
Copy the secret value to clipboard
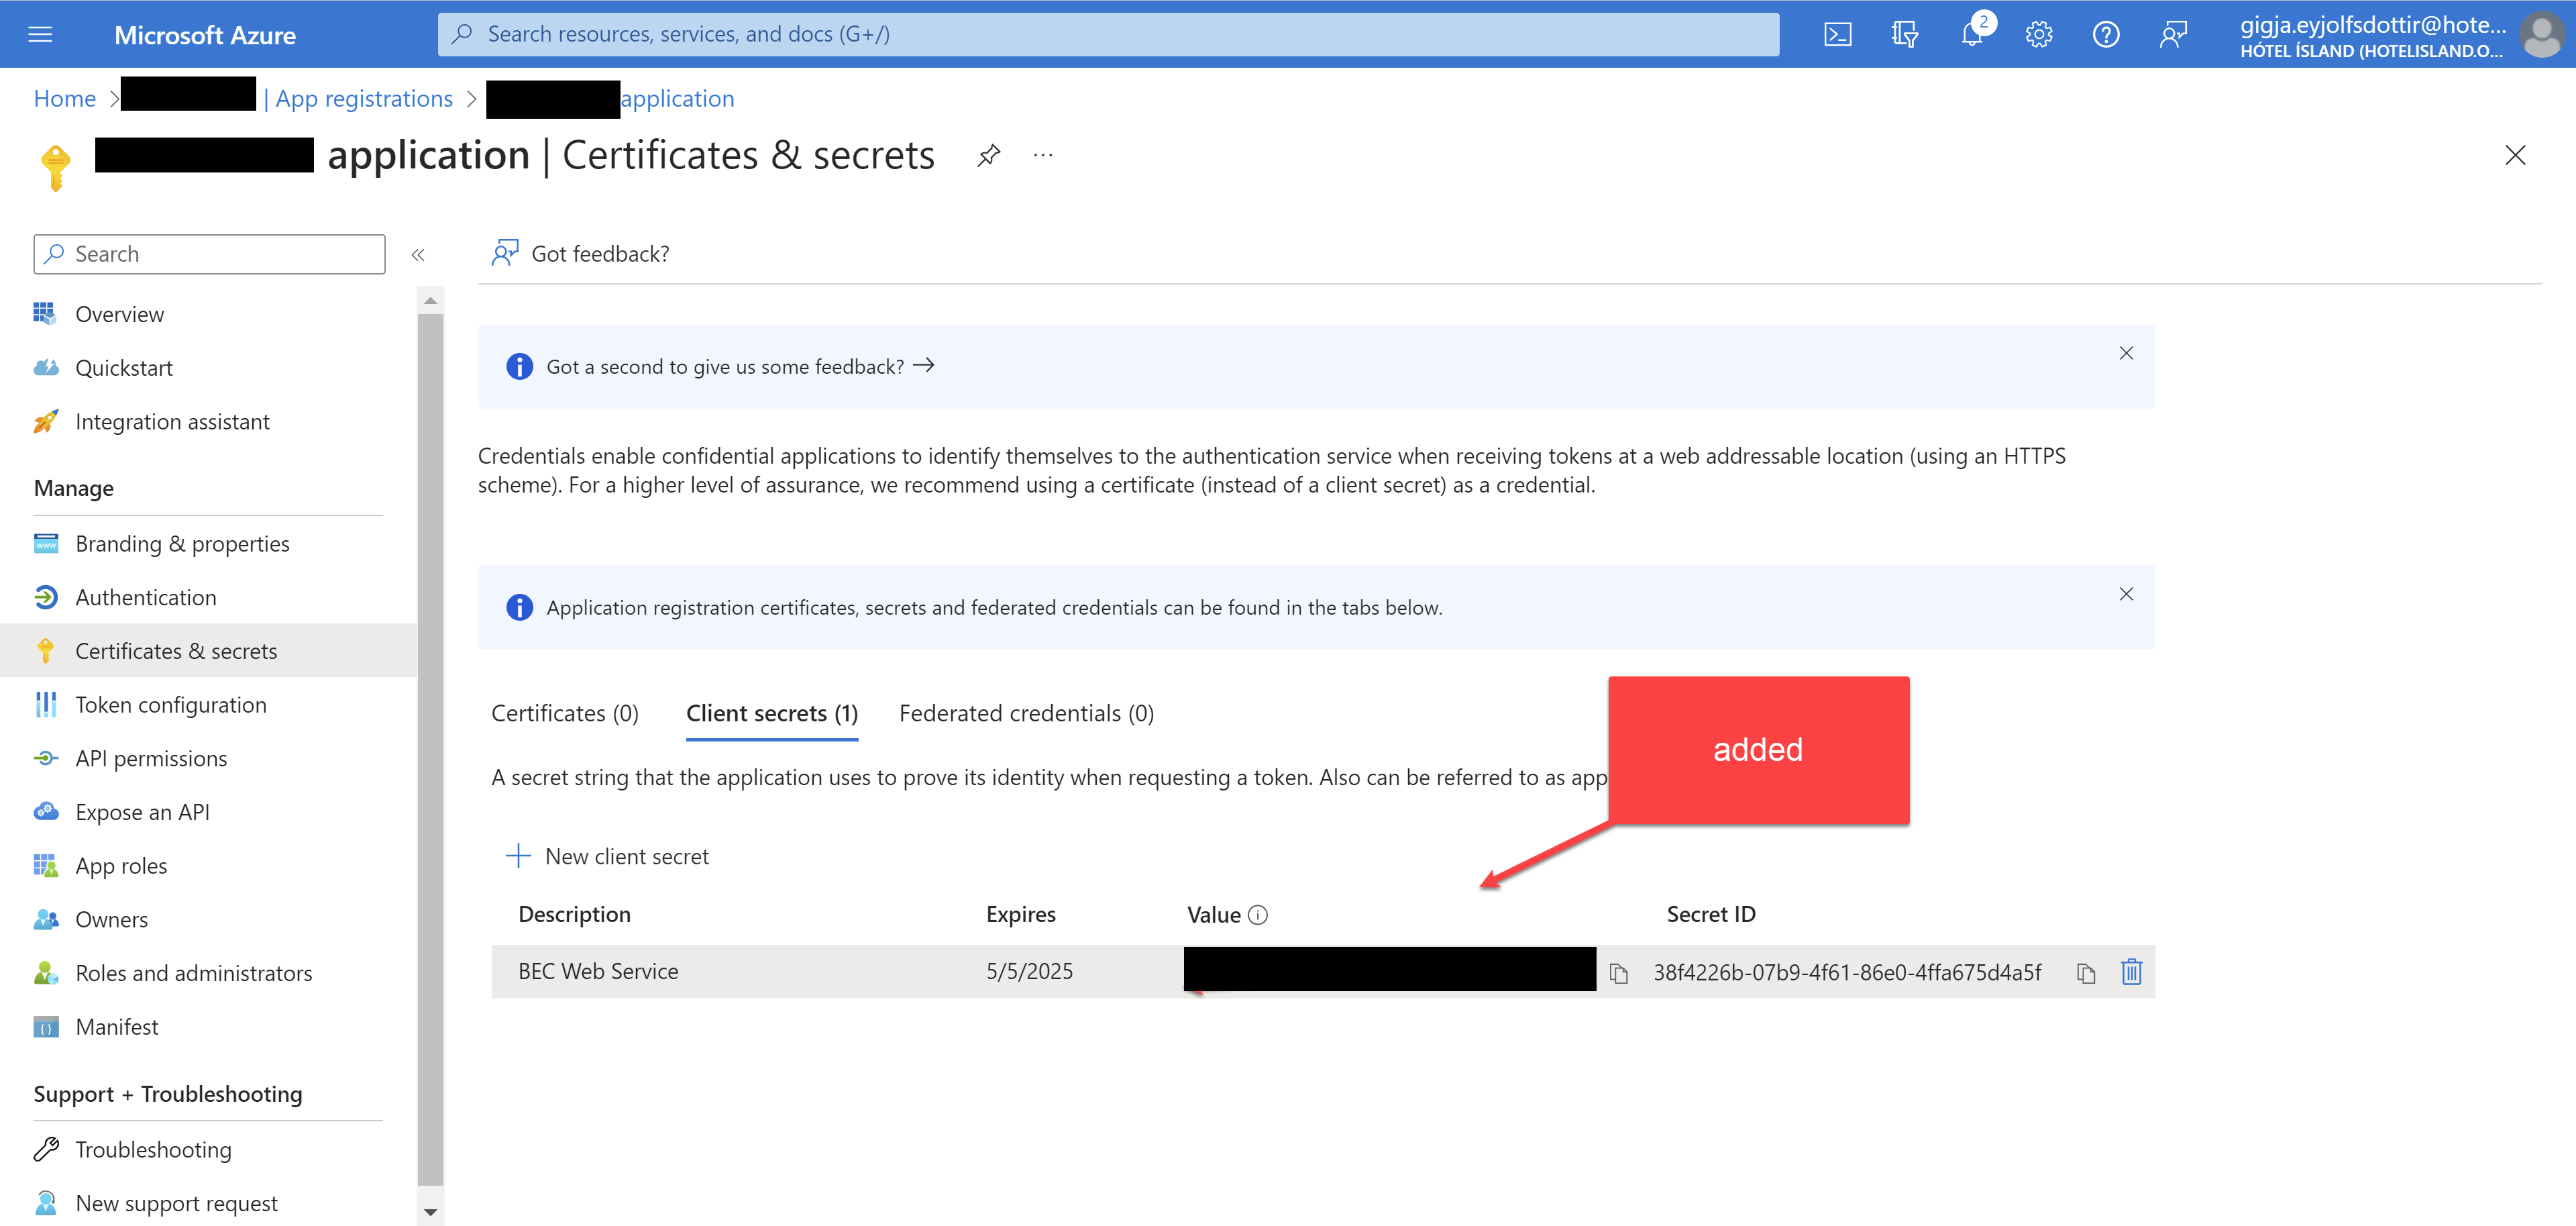click(1618, 973)
